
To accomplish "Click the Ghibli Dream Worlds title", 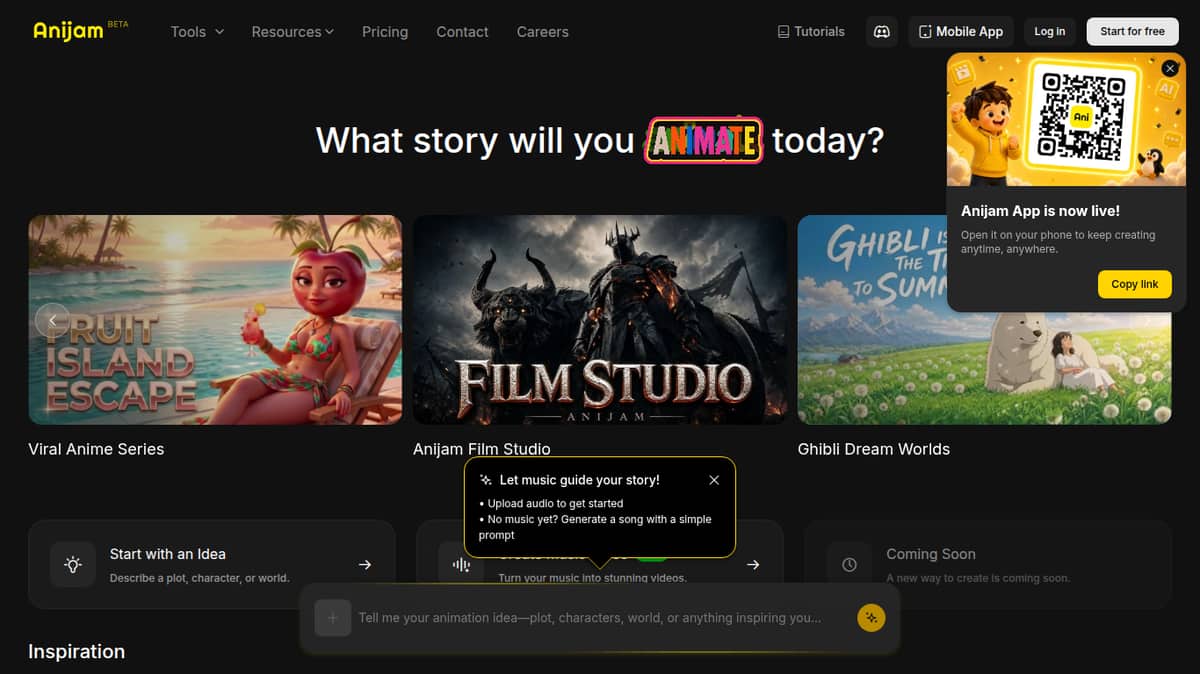I will pos(874,449).
